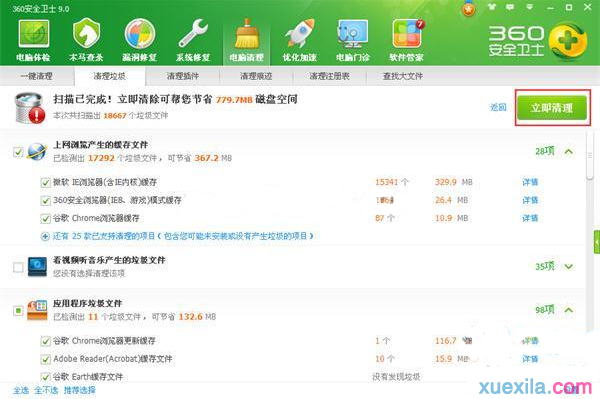Viewport: 600px width, 399px height.
Task: Open 详情 for Chrome浏览器更新缓存
Action: tap(530, 340)
